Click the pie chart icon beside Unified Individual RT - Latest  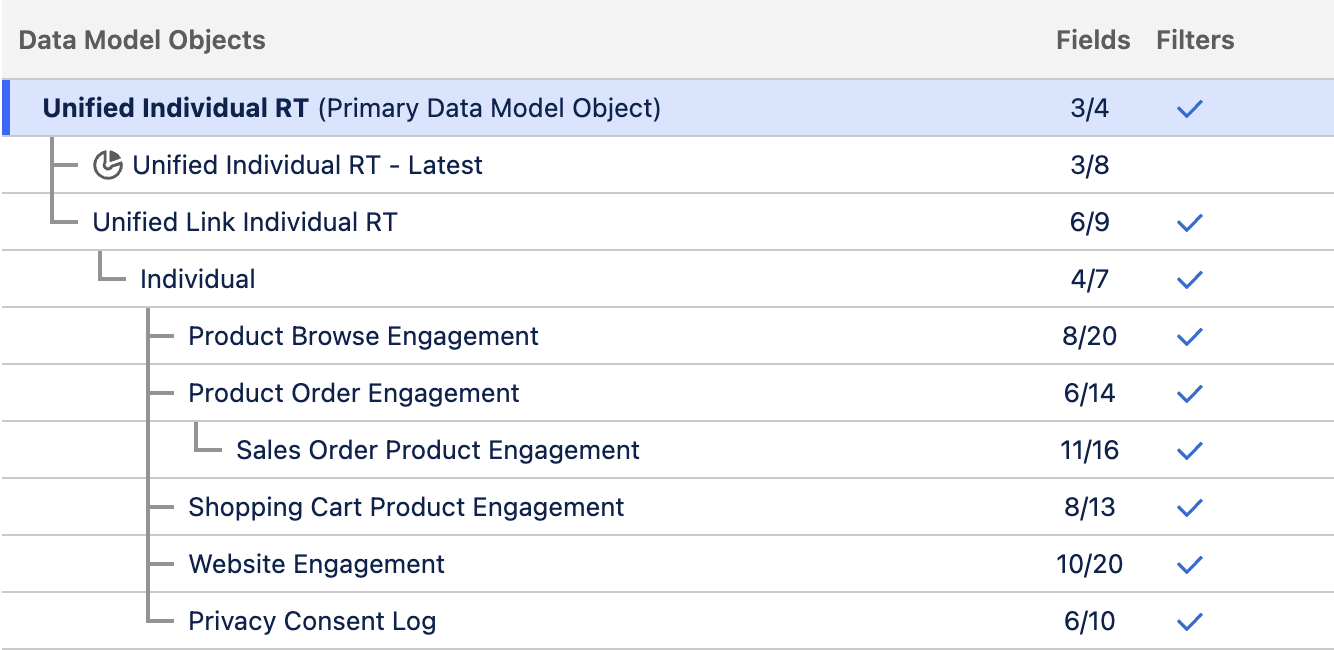click(x=107, y=165)
